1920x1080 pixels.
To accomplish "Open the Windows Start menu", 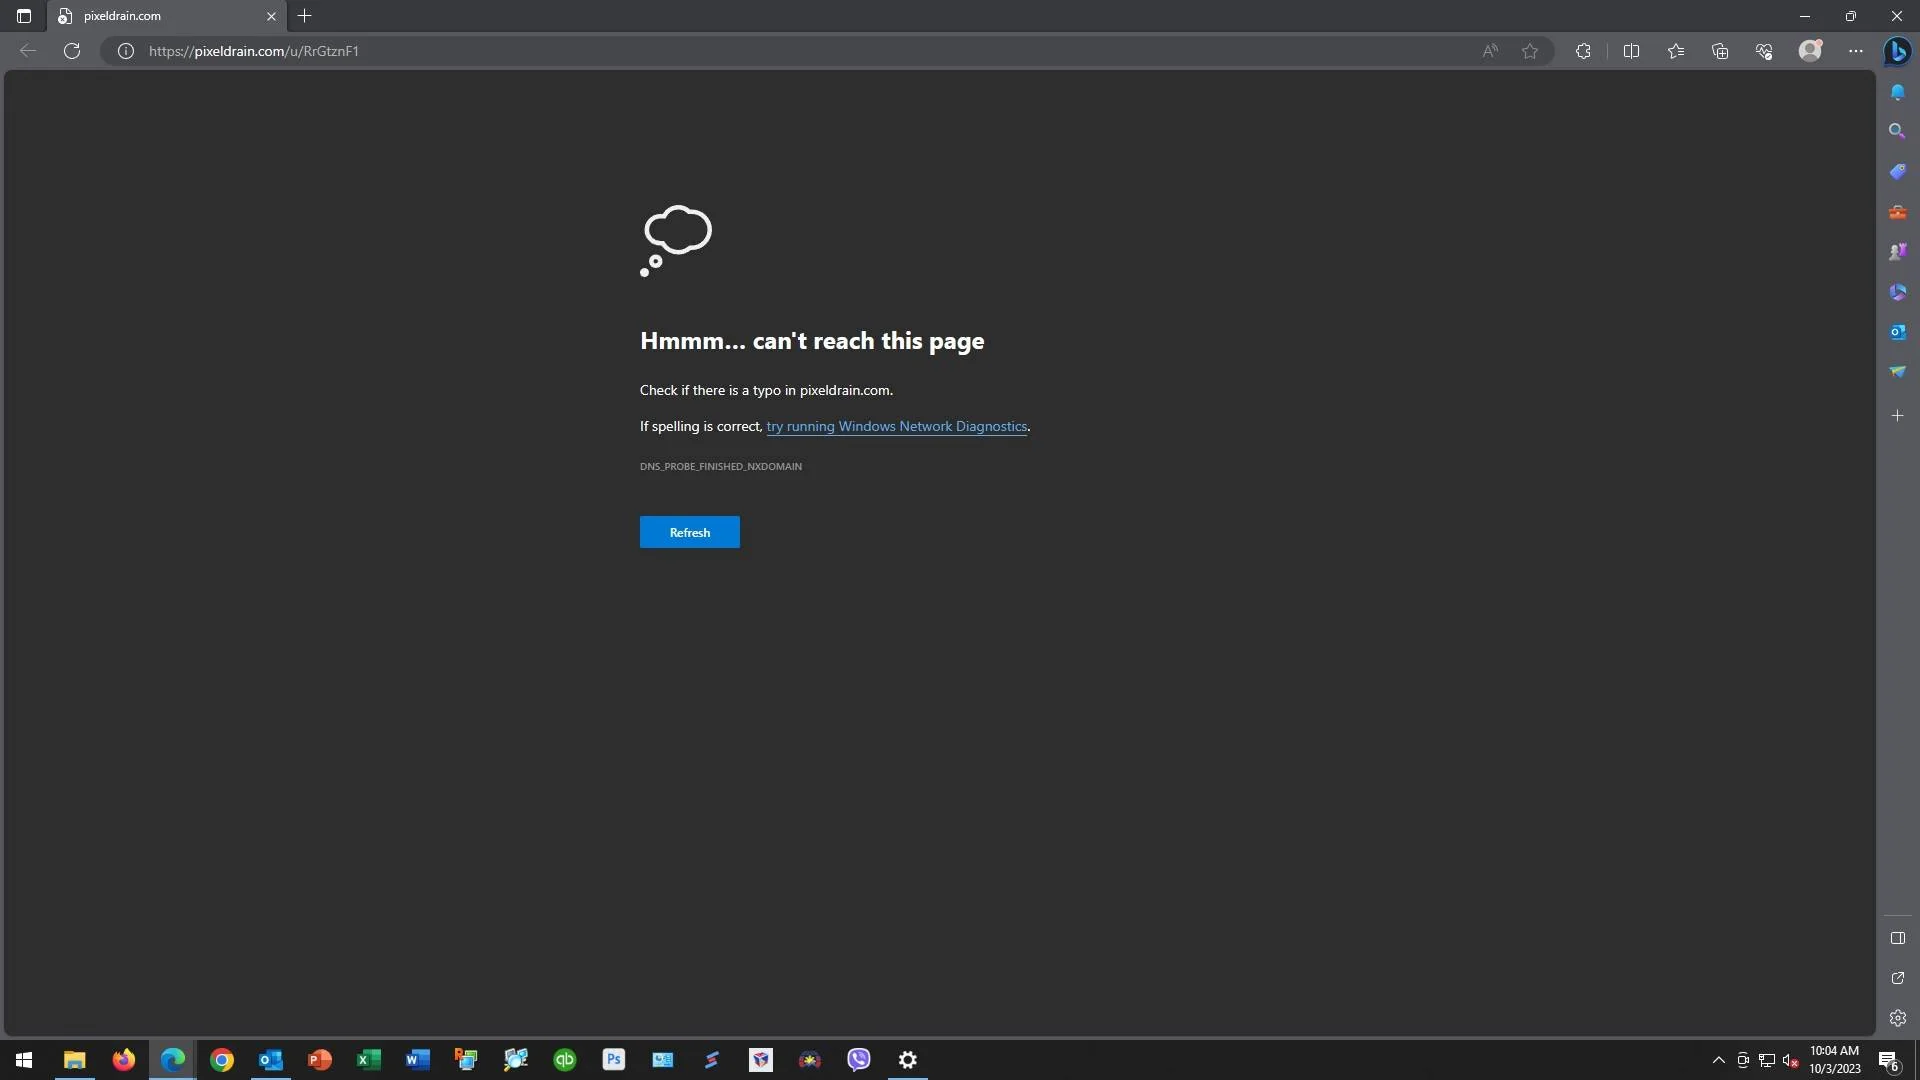I will coord(24,1060).
